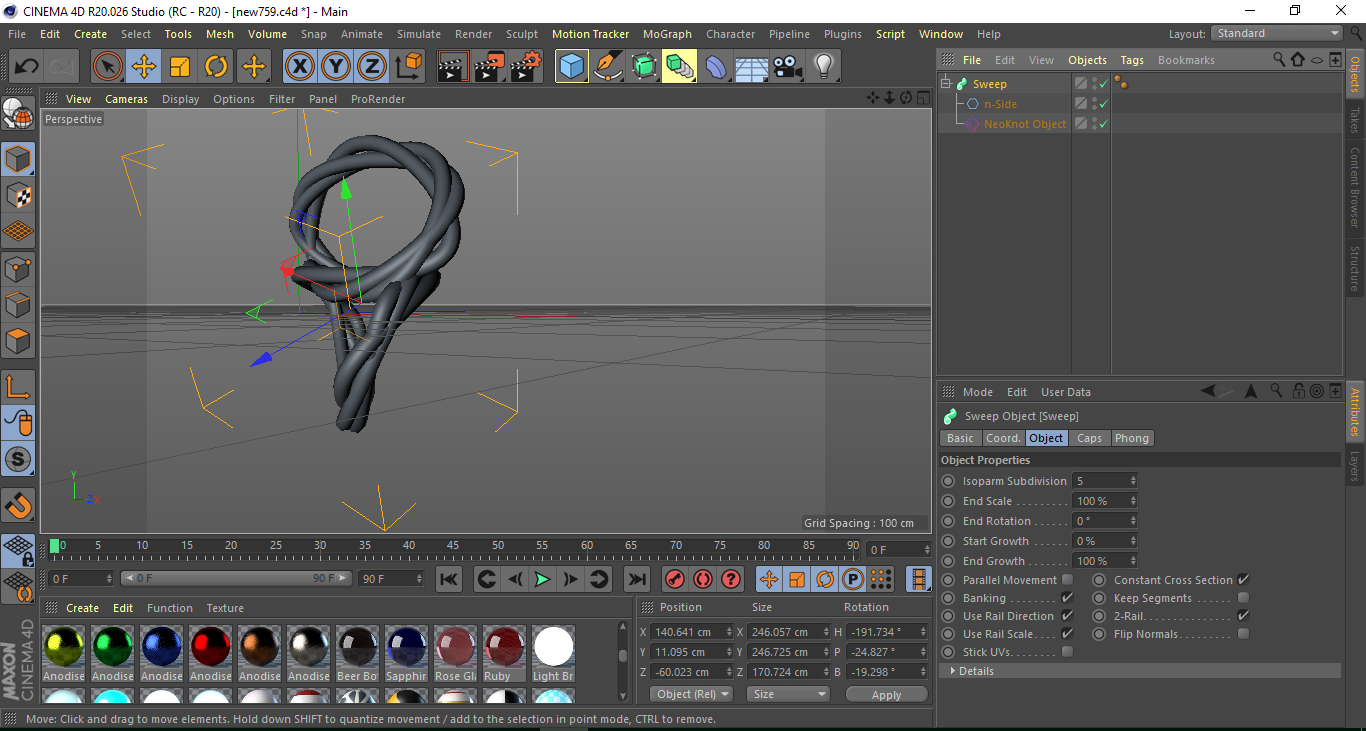Toggle Parallel Movement checkbox
The height and width of the screenshot is (731, 1366).
coord(1067,580)
